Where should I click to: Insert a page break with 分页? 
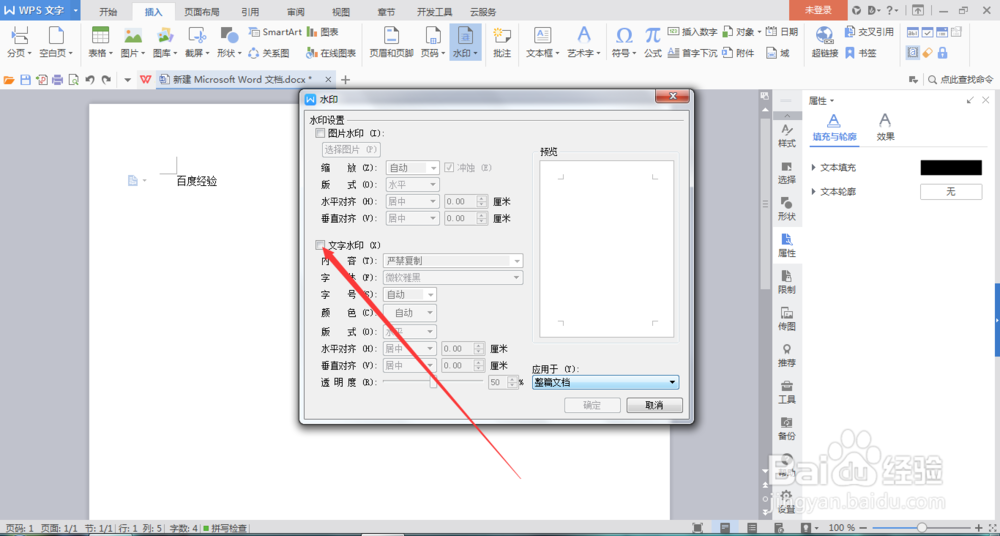20,43
